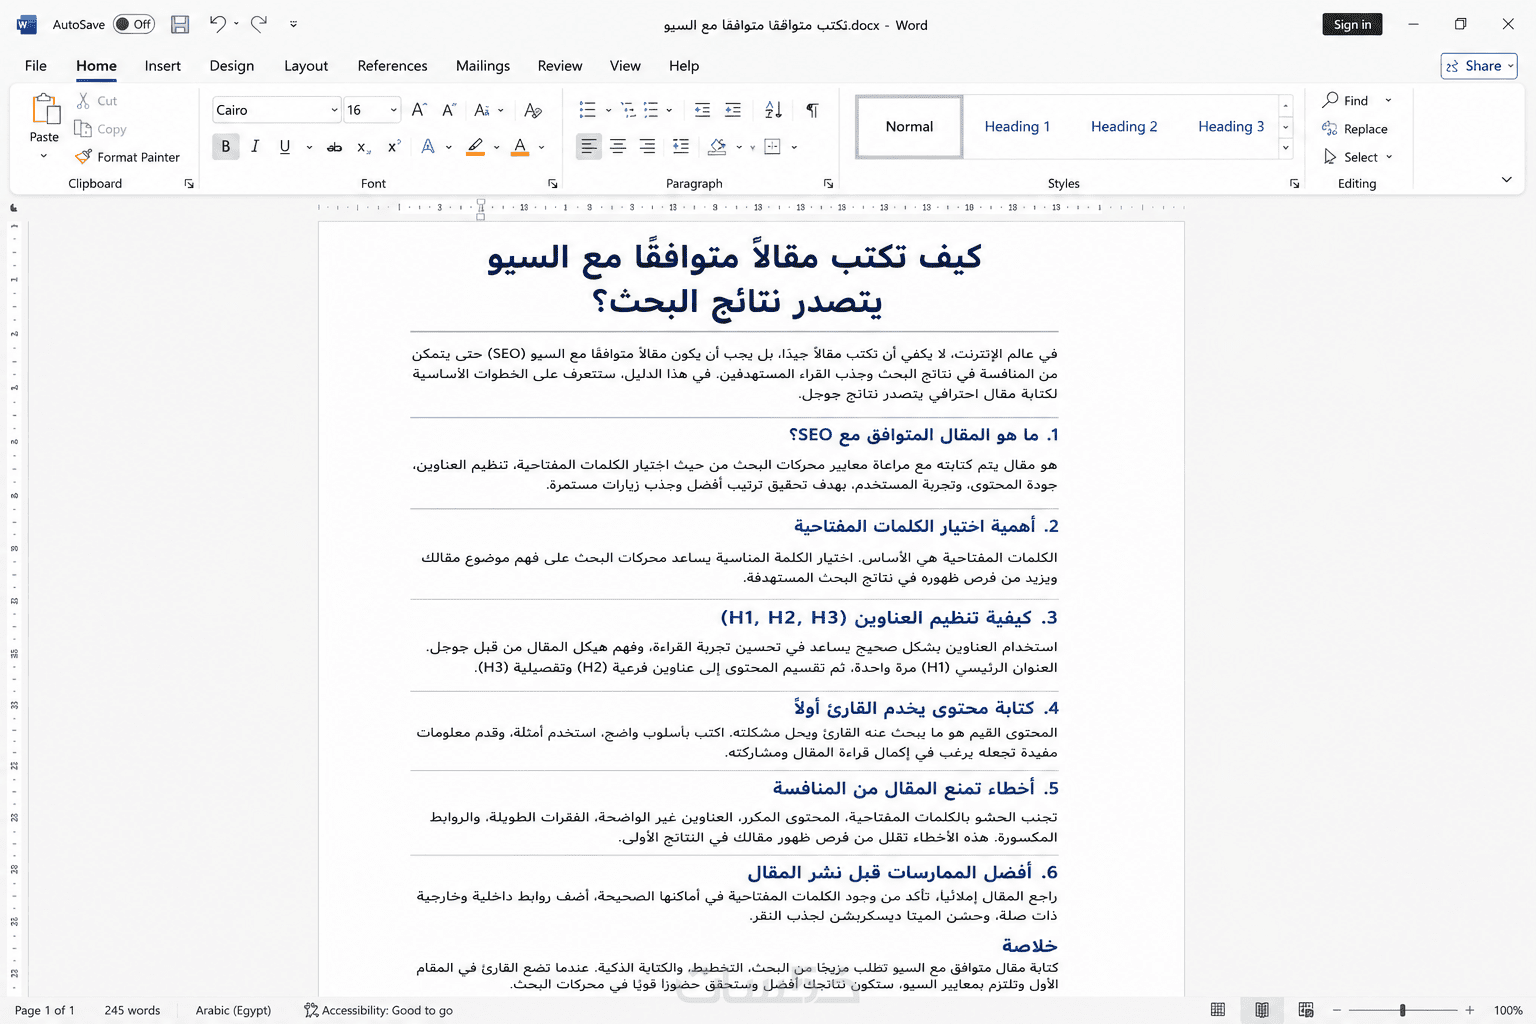The width and height of the screenshot is (1536, 1024).
Task: Open the Cairo font name dropdown
Action: [x=334, y=110]
